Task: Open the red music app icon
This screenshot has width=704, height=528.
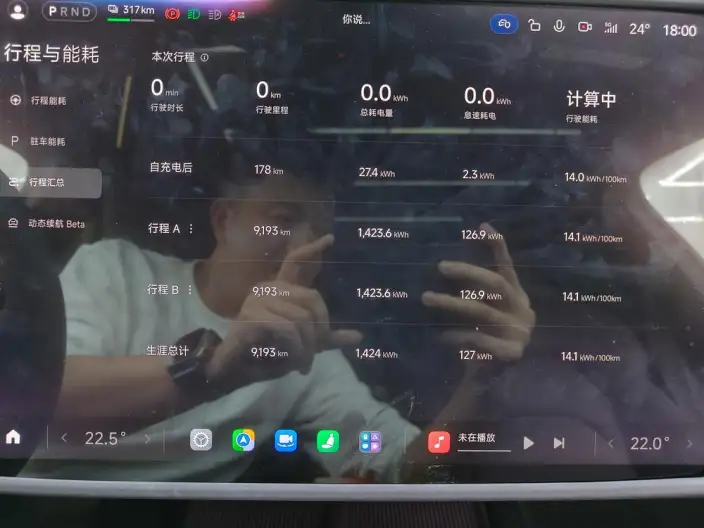Action: click(439, 442)
